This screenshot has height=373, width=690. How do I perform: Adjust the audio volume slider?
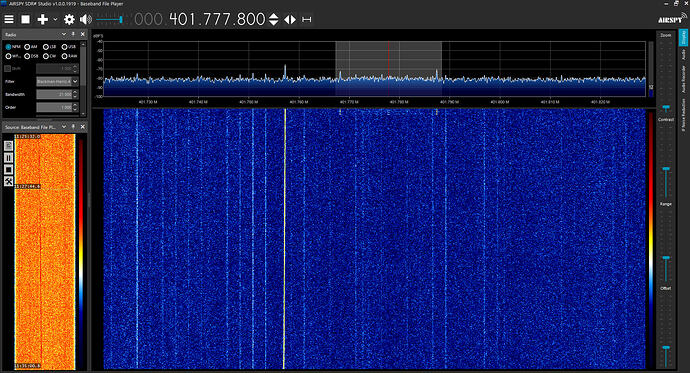coord(110,19)
